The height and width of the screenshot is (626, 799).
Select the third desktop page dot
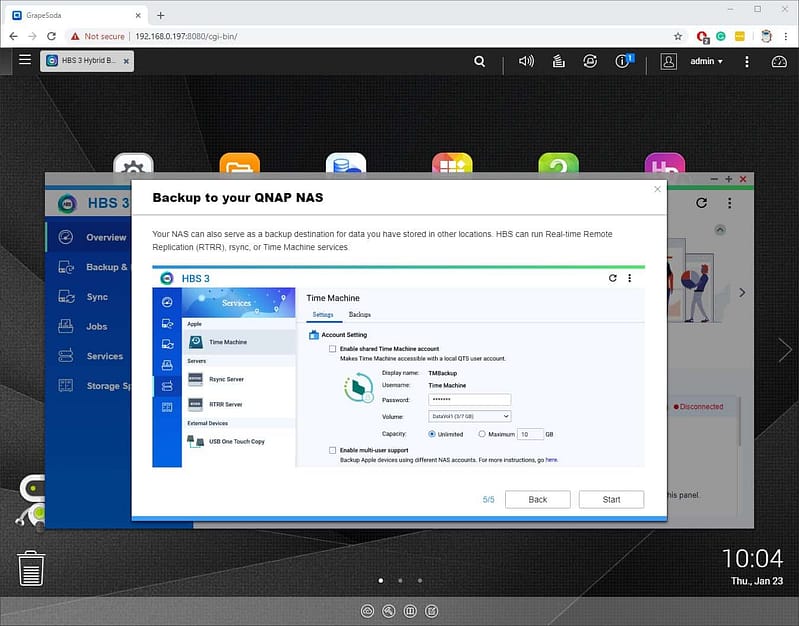(x=420, y=580)
